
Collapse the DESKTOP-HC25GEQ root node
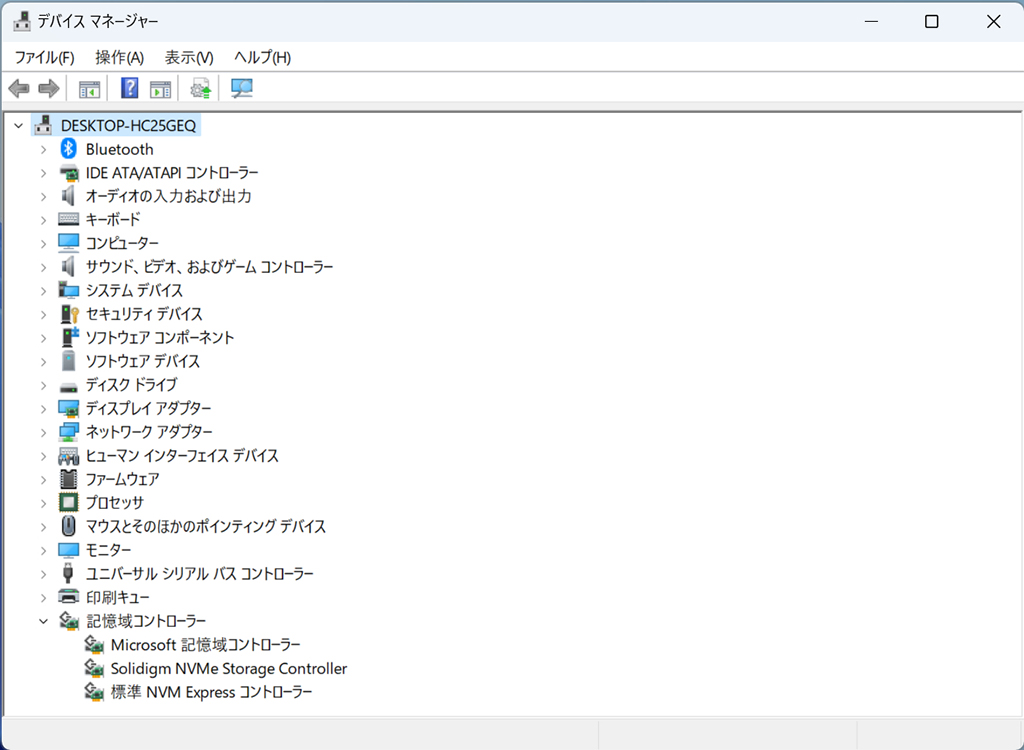(x=18, y=125)
